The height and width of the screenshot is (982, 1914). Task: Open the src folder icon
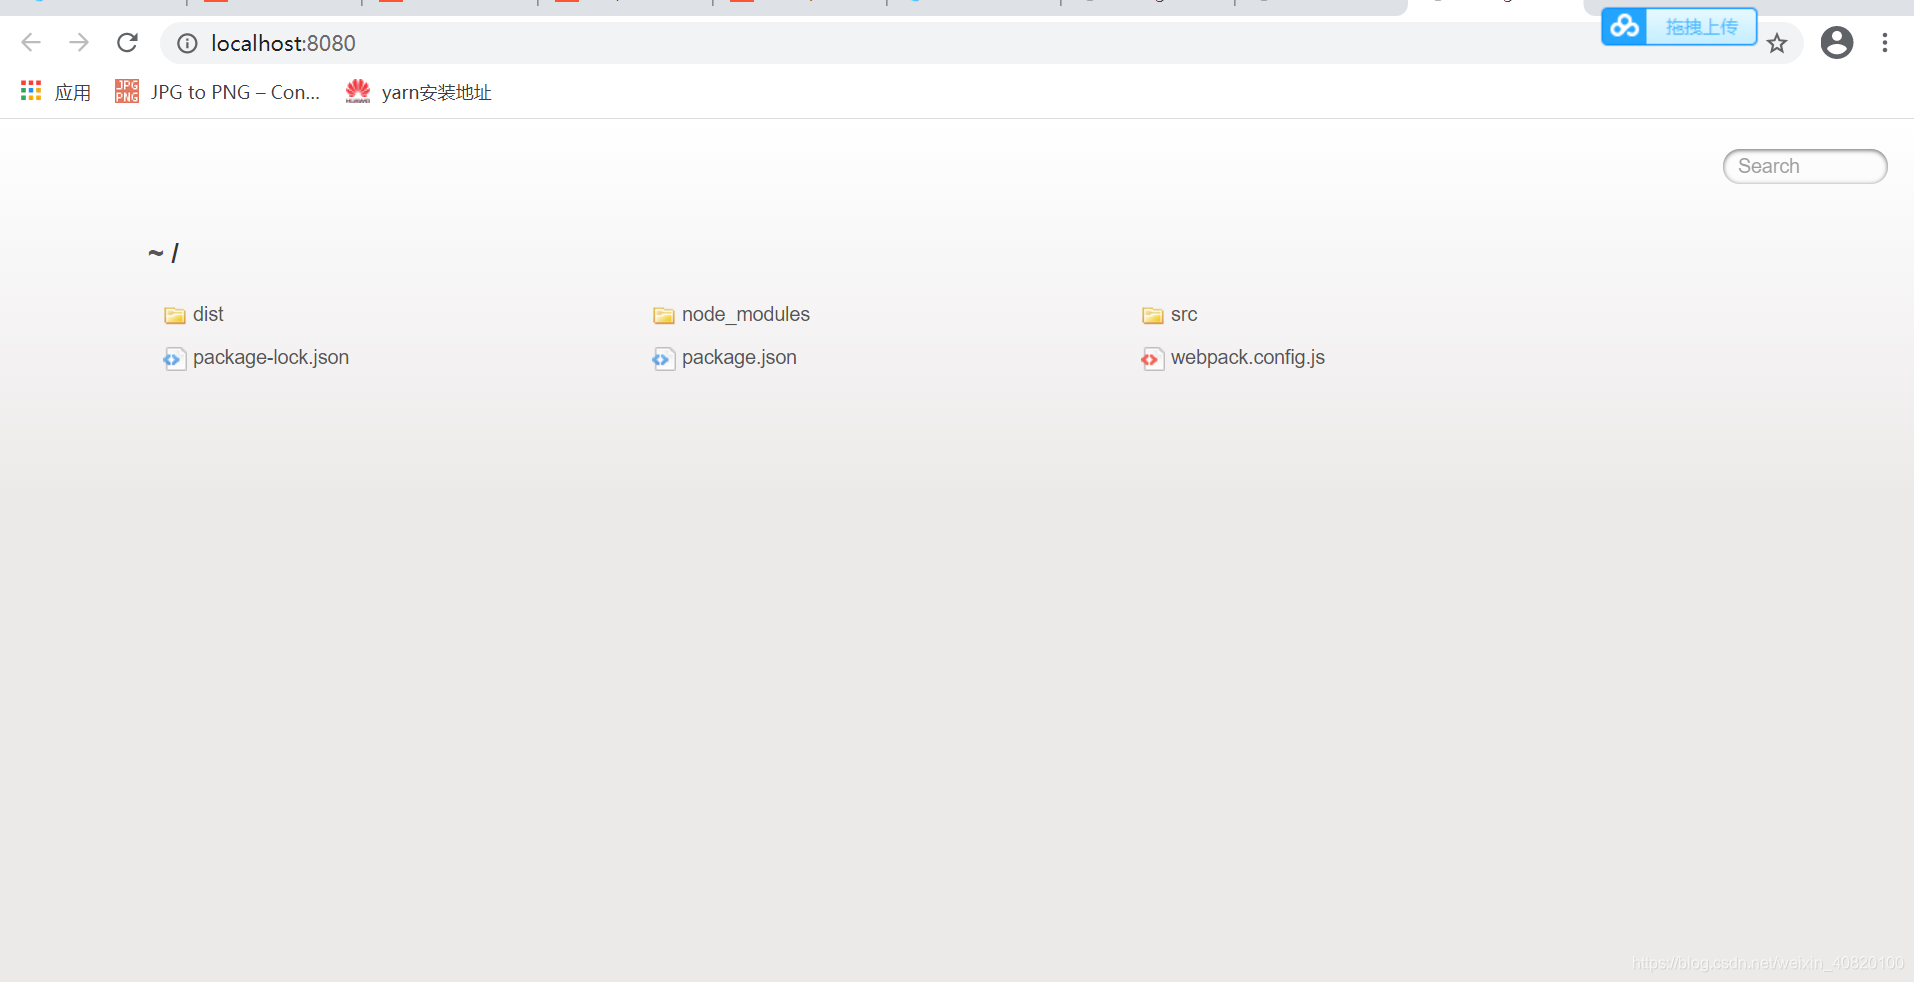[1151, 315]
